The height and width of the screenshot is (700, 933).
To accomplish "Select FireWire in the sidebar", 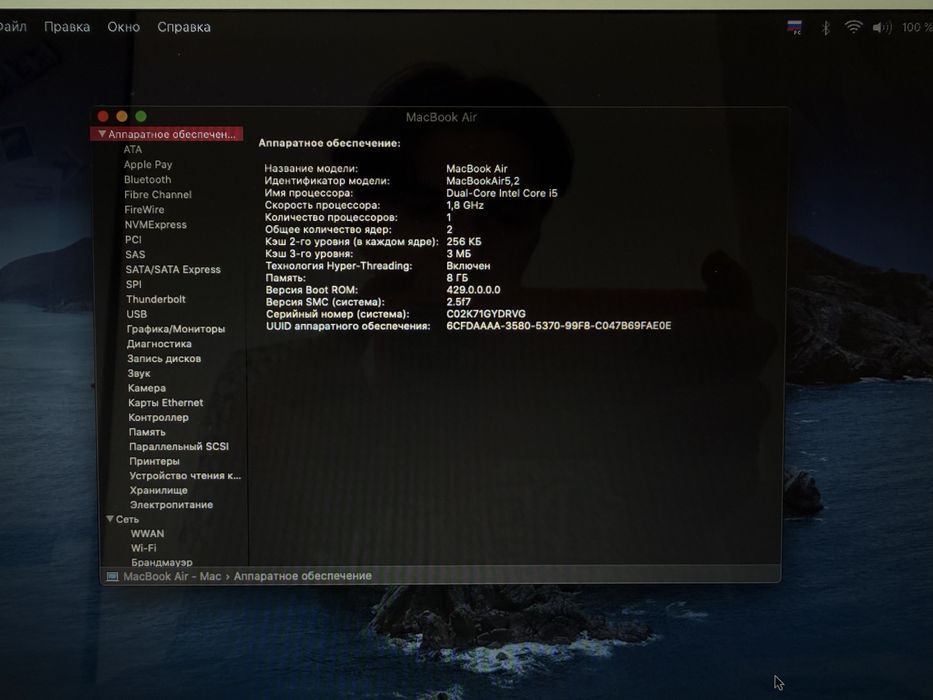I will (x=144, y=210).
